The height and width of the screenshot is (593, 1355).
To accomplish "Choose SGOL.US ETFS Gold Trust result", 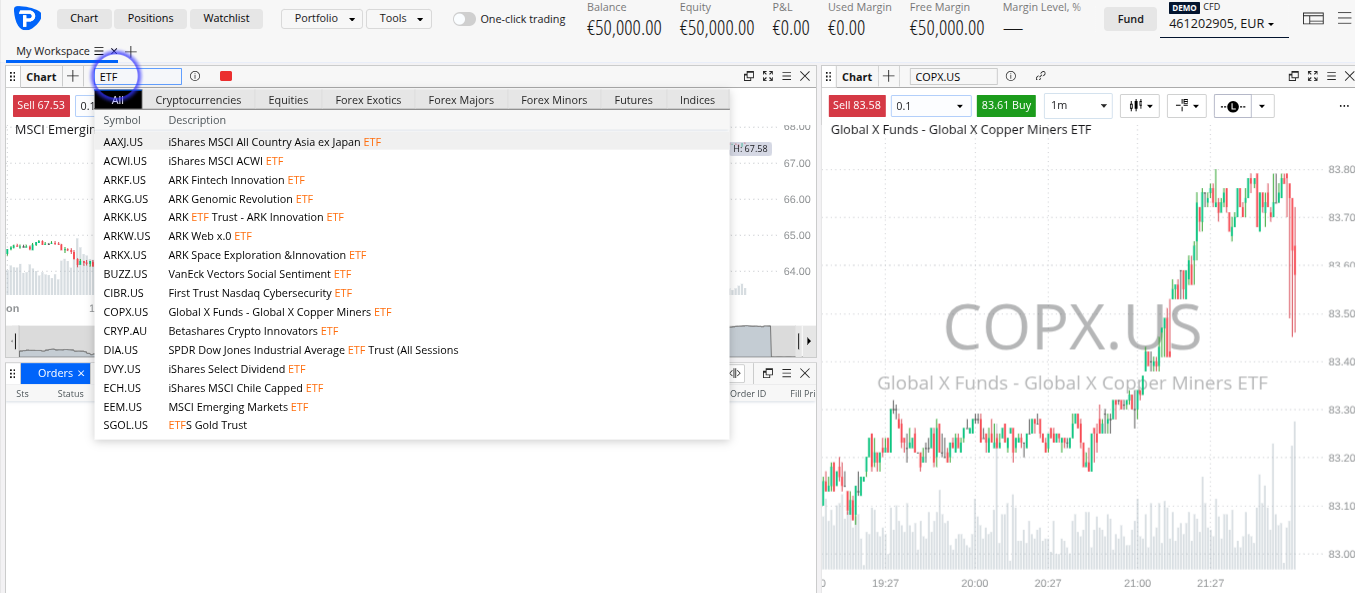I will tap(412, 425).
